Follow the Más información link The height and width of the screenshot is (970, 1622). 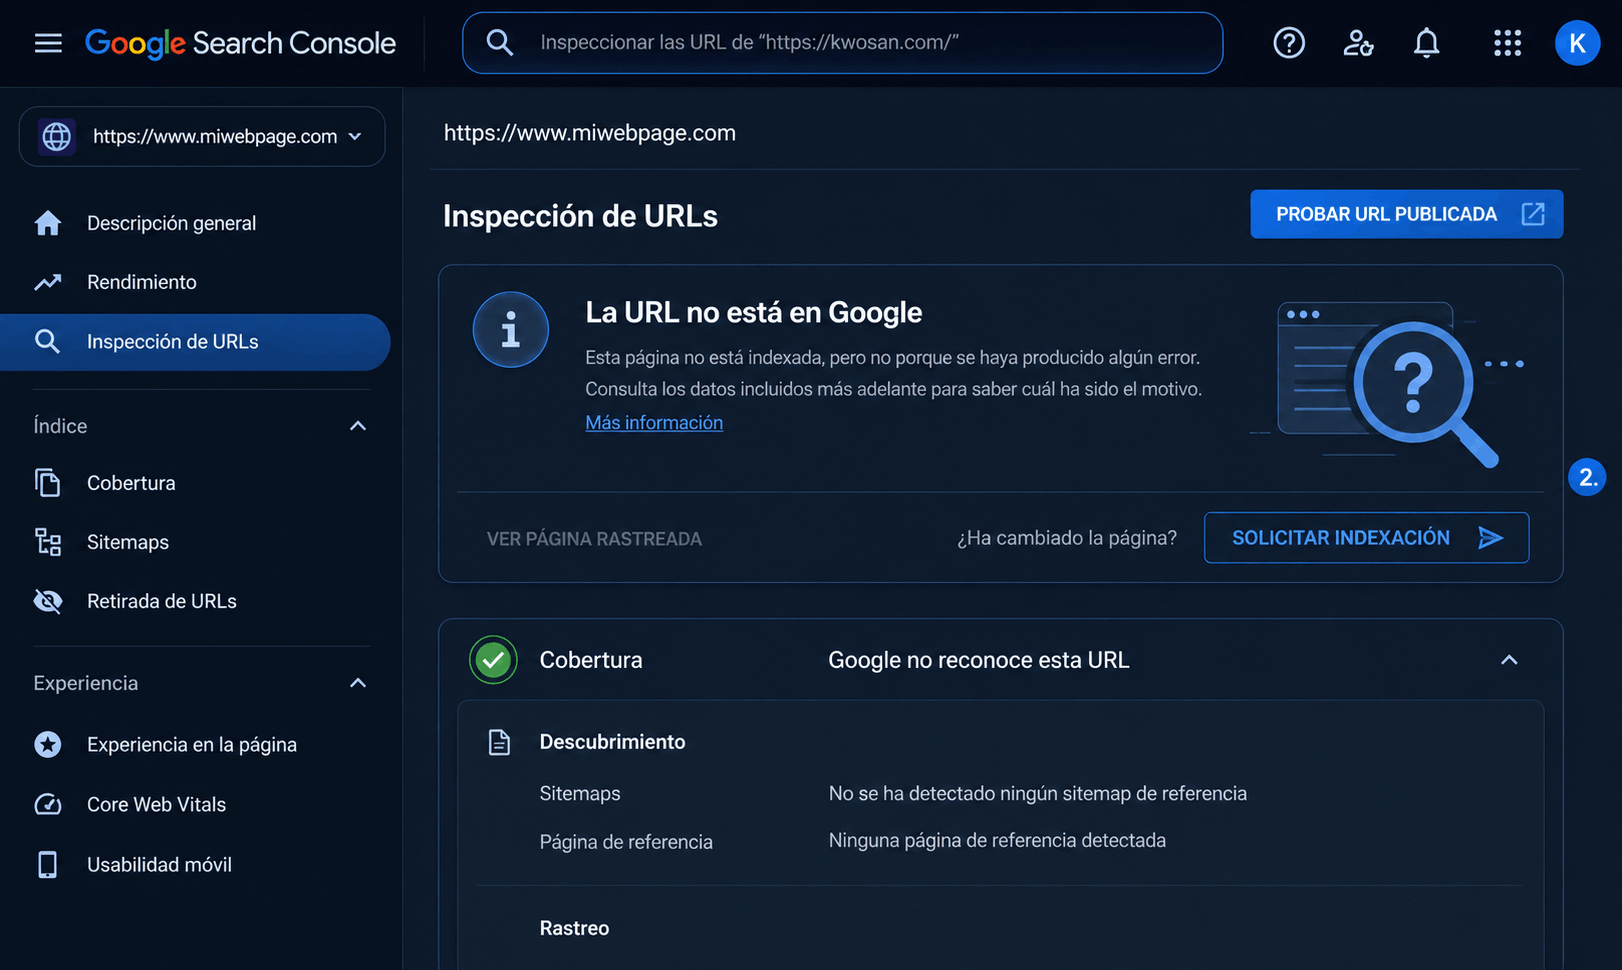654,423
